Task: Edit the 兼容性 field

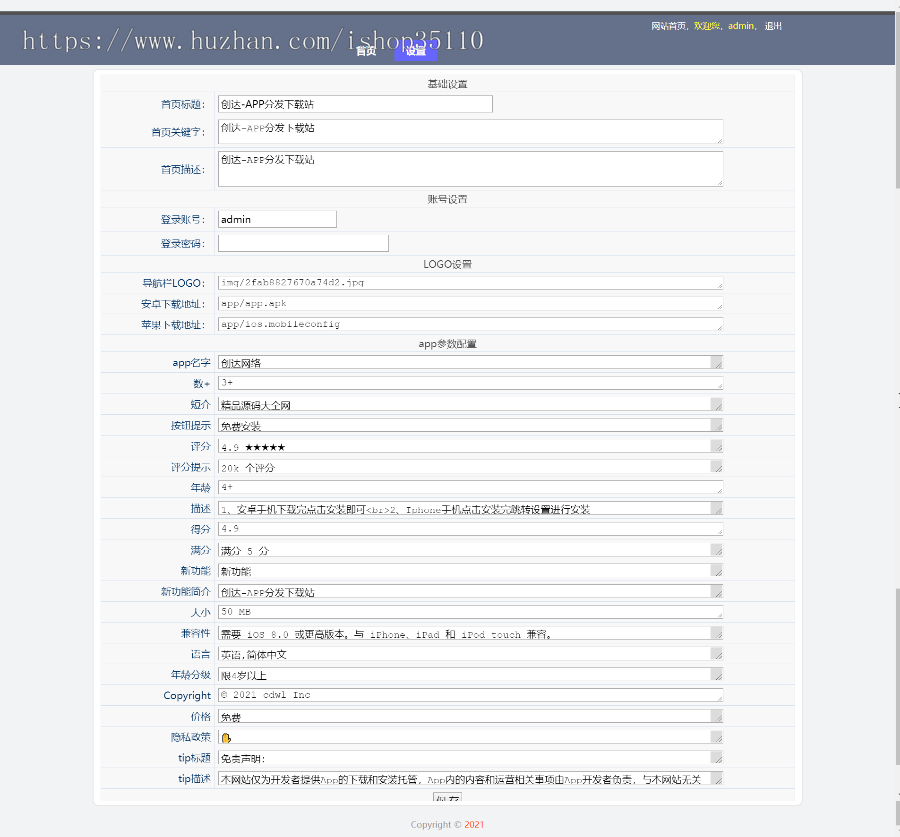Action: (x=470, y=633)
